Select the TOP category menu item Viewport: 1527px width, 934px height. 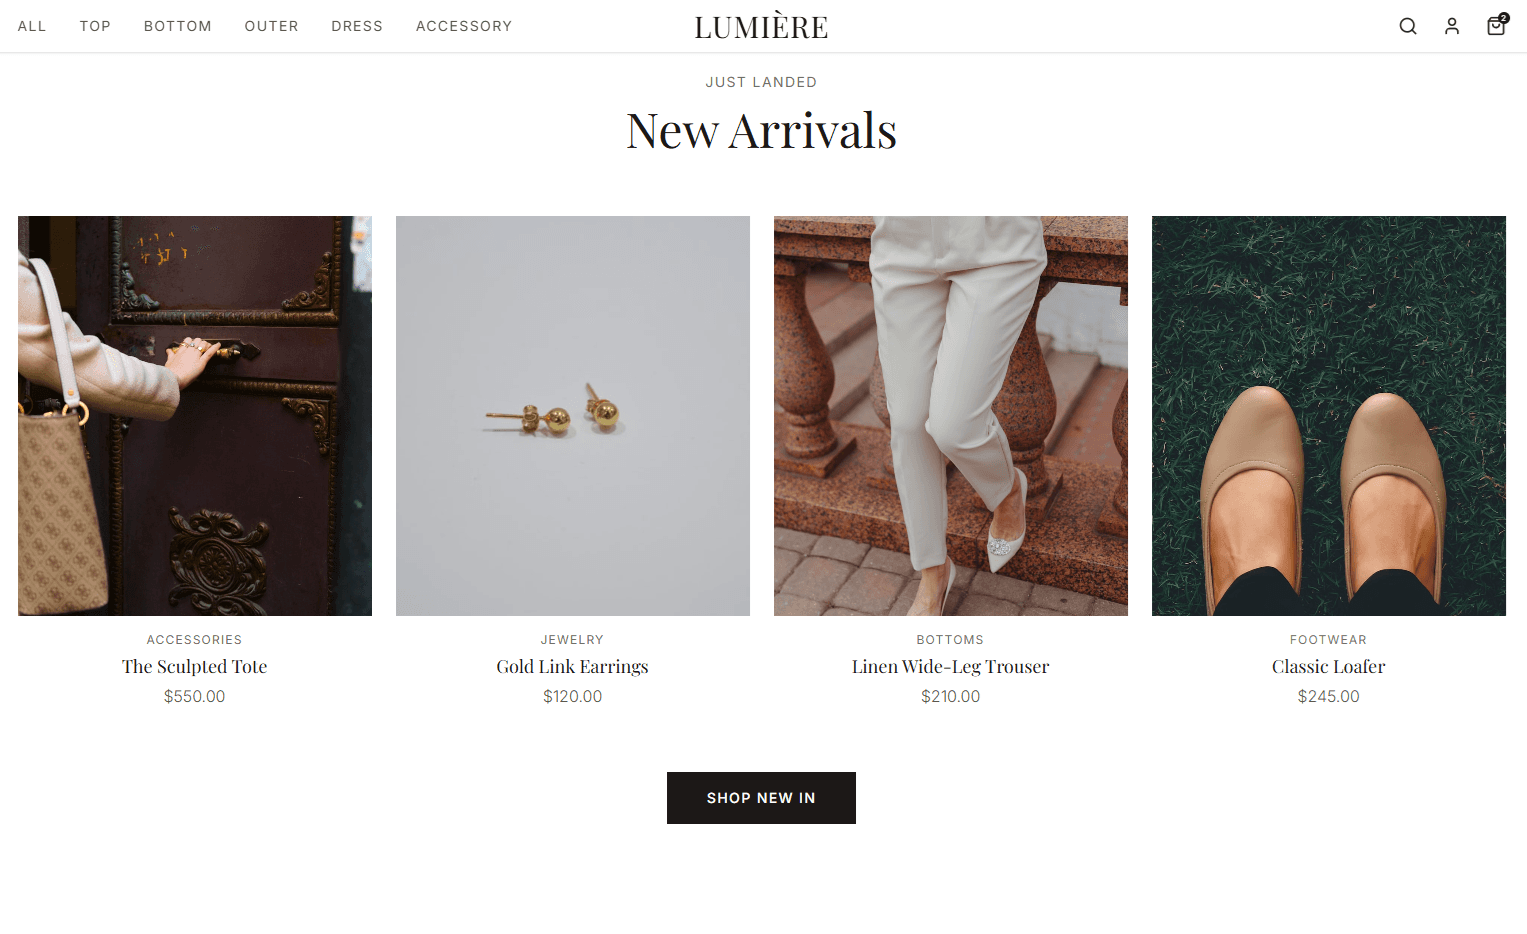click(95, 26)
